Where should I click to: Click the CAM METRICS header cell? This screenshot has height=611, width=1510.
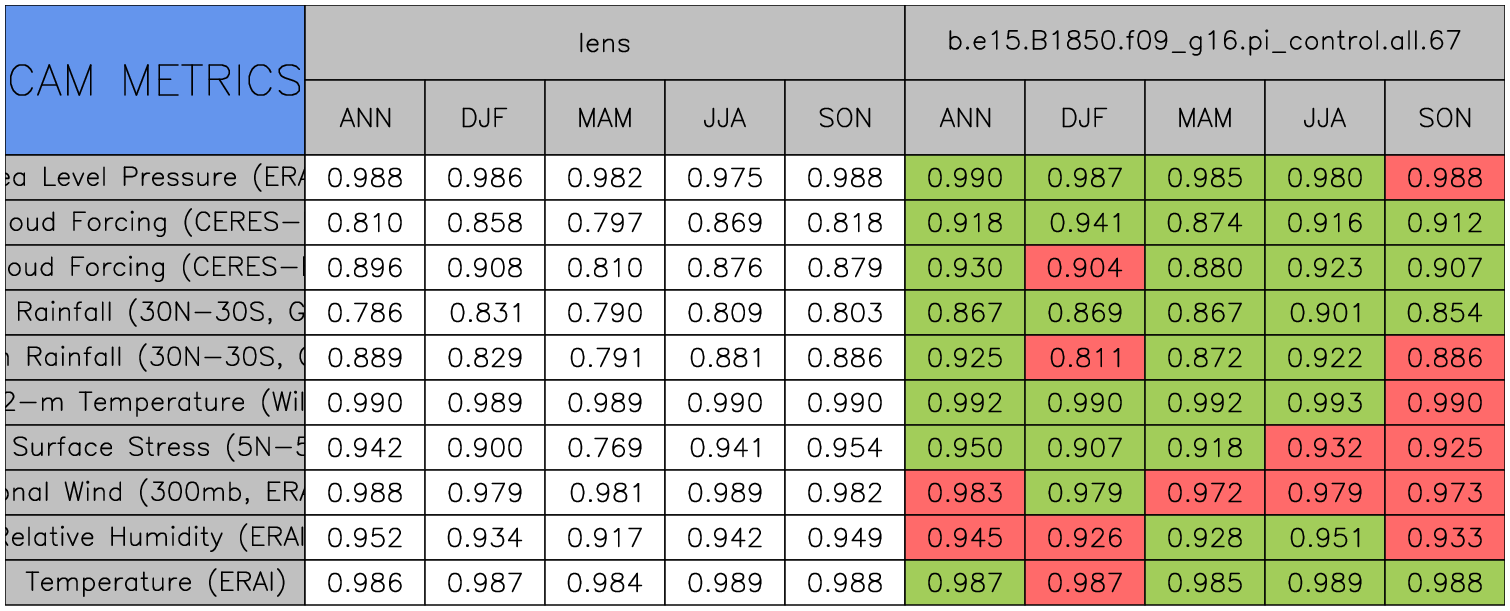click(155, 80)
